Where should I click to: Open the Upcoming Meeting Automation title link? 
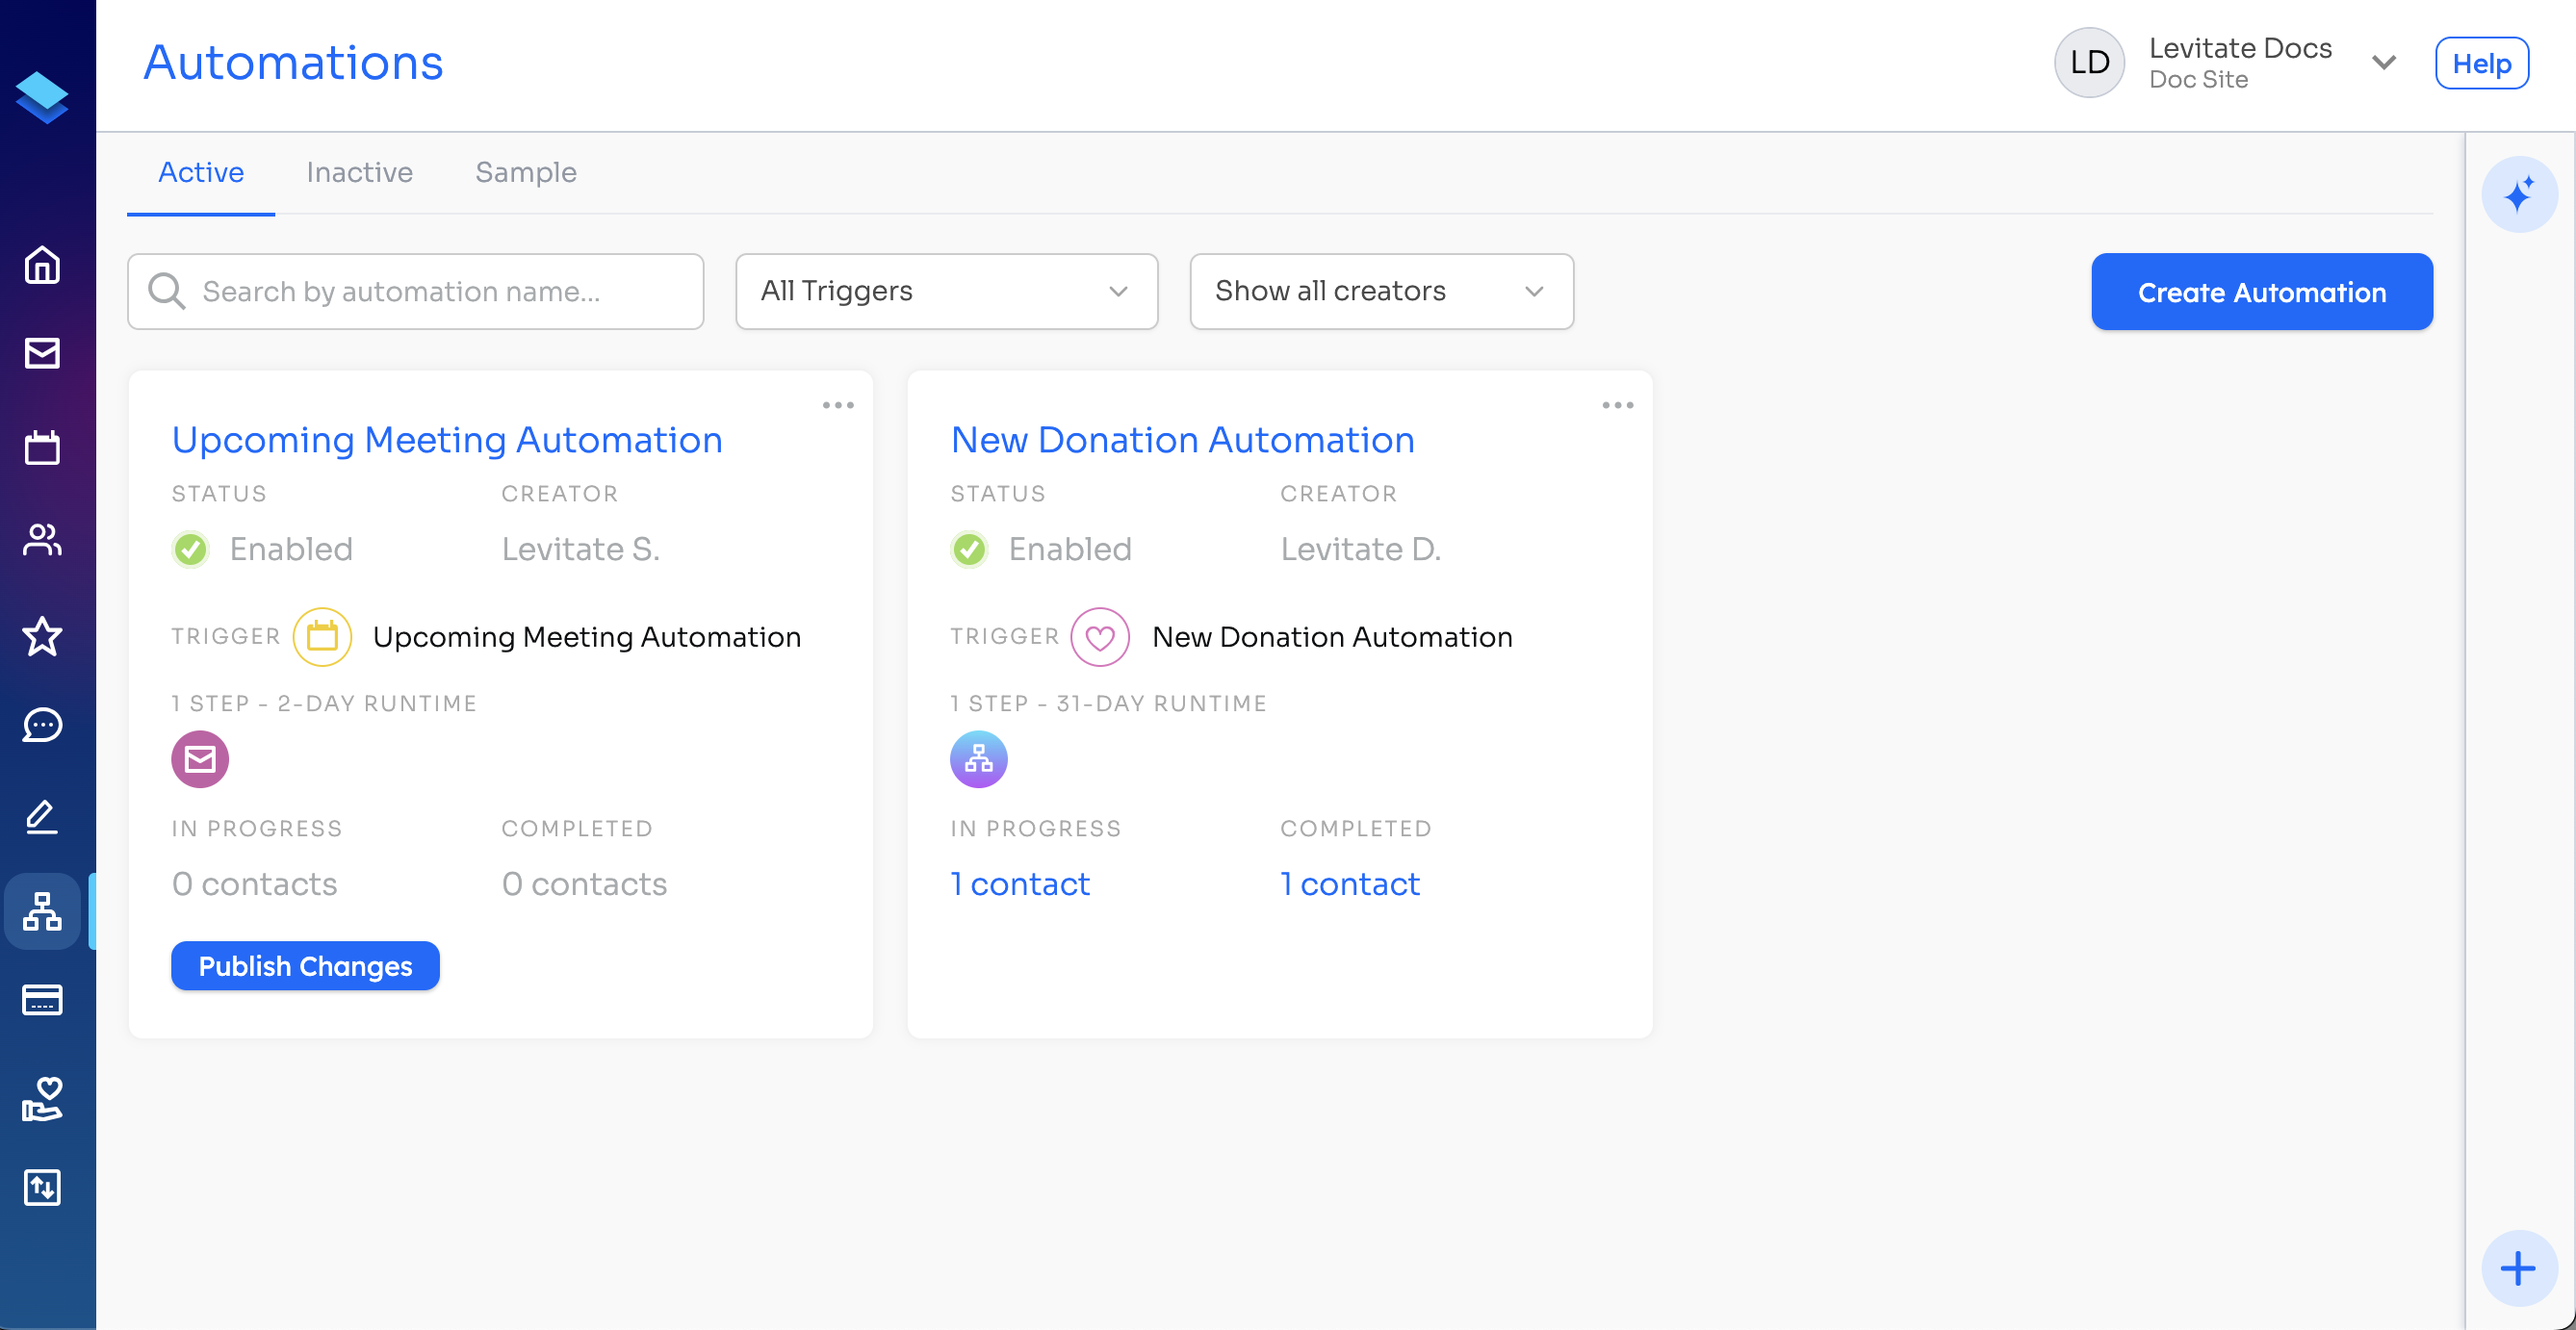coord(447,440)
